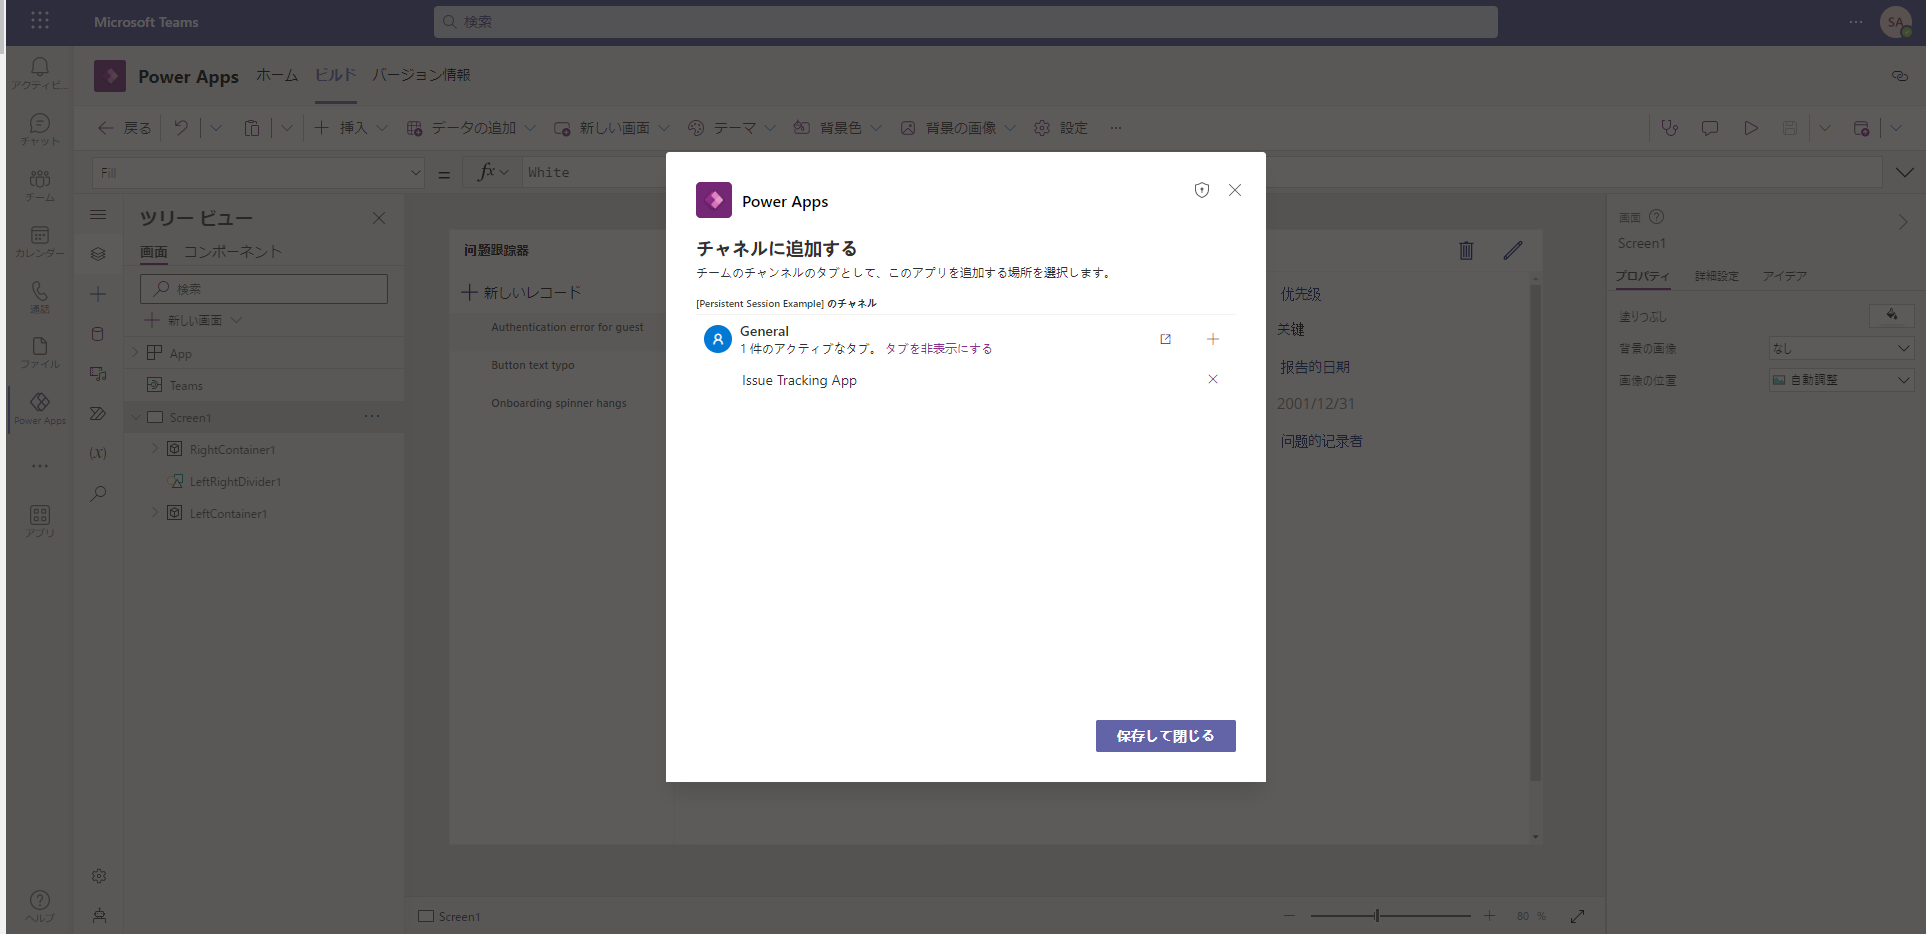Click delete trash icon in app canvas
Image resolution: width=1926 pixels, height=934 pixels.
[1466, 251]
